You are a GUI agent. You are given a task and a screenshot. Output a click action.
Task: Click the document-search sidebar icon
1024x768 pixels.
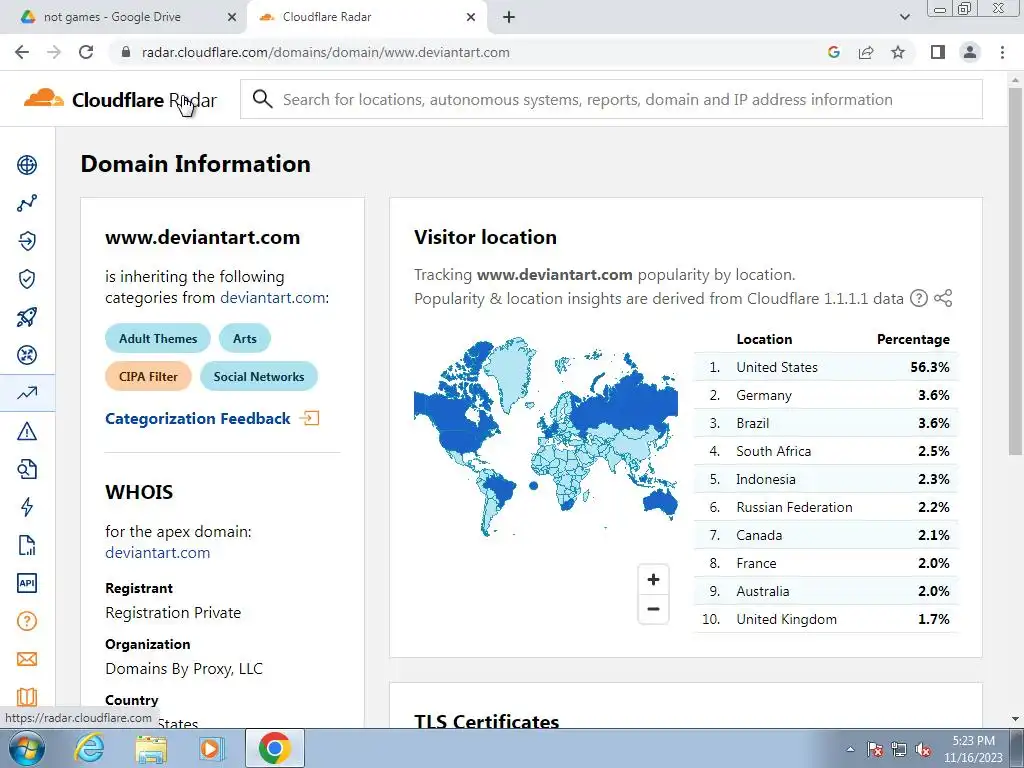[27, 469]
